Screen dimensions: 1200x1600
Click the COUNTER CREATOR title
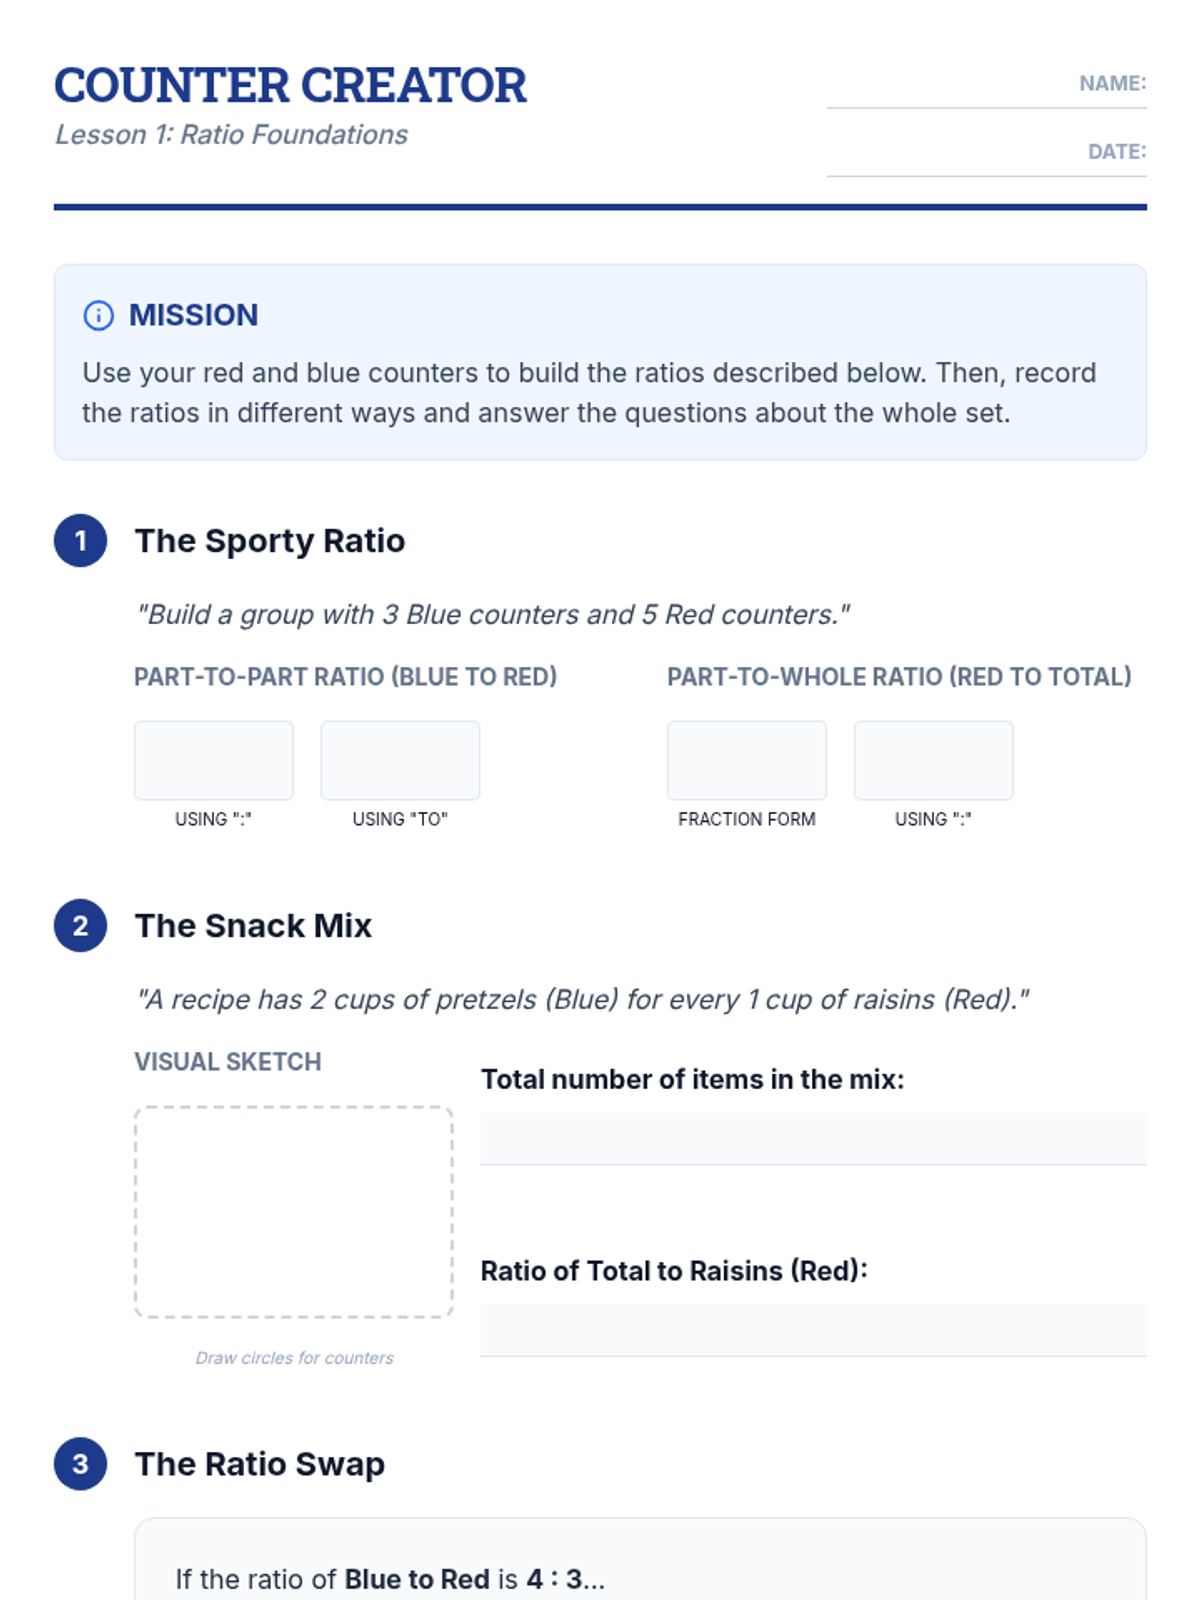click(290, 85)
